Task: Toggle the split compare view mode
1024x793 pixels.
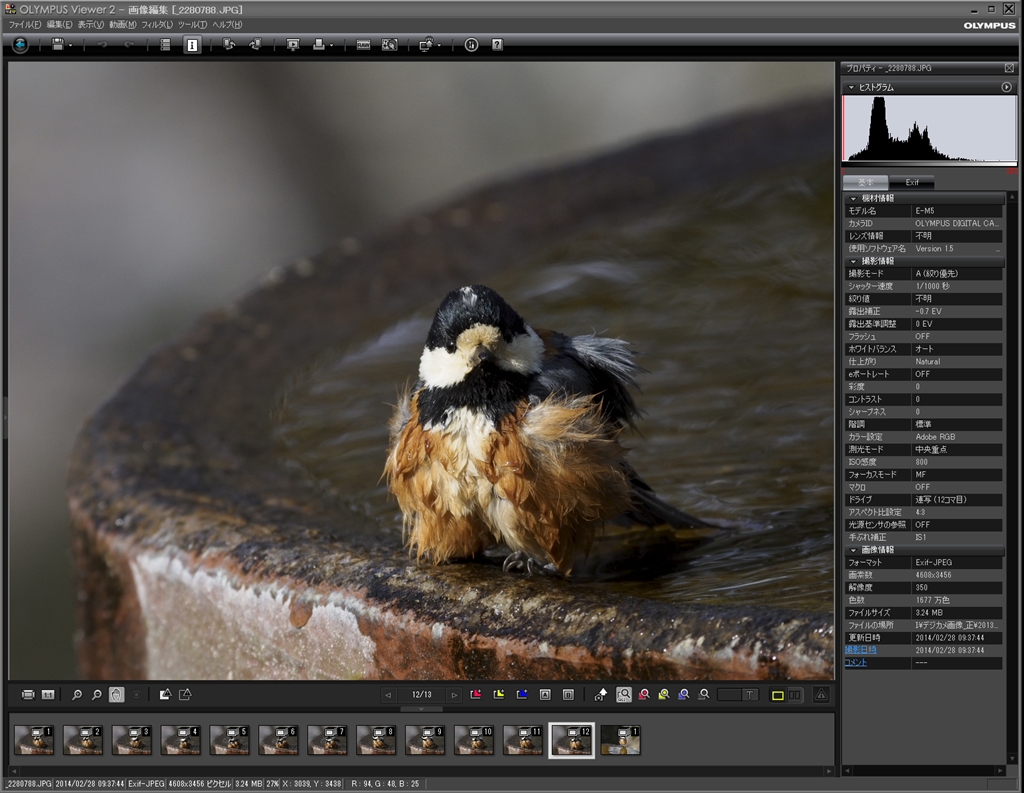Action: 795,694
